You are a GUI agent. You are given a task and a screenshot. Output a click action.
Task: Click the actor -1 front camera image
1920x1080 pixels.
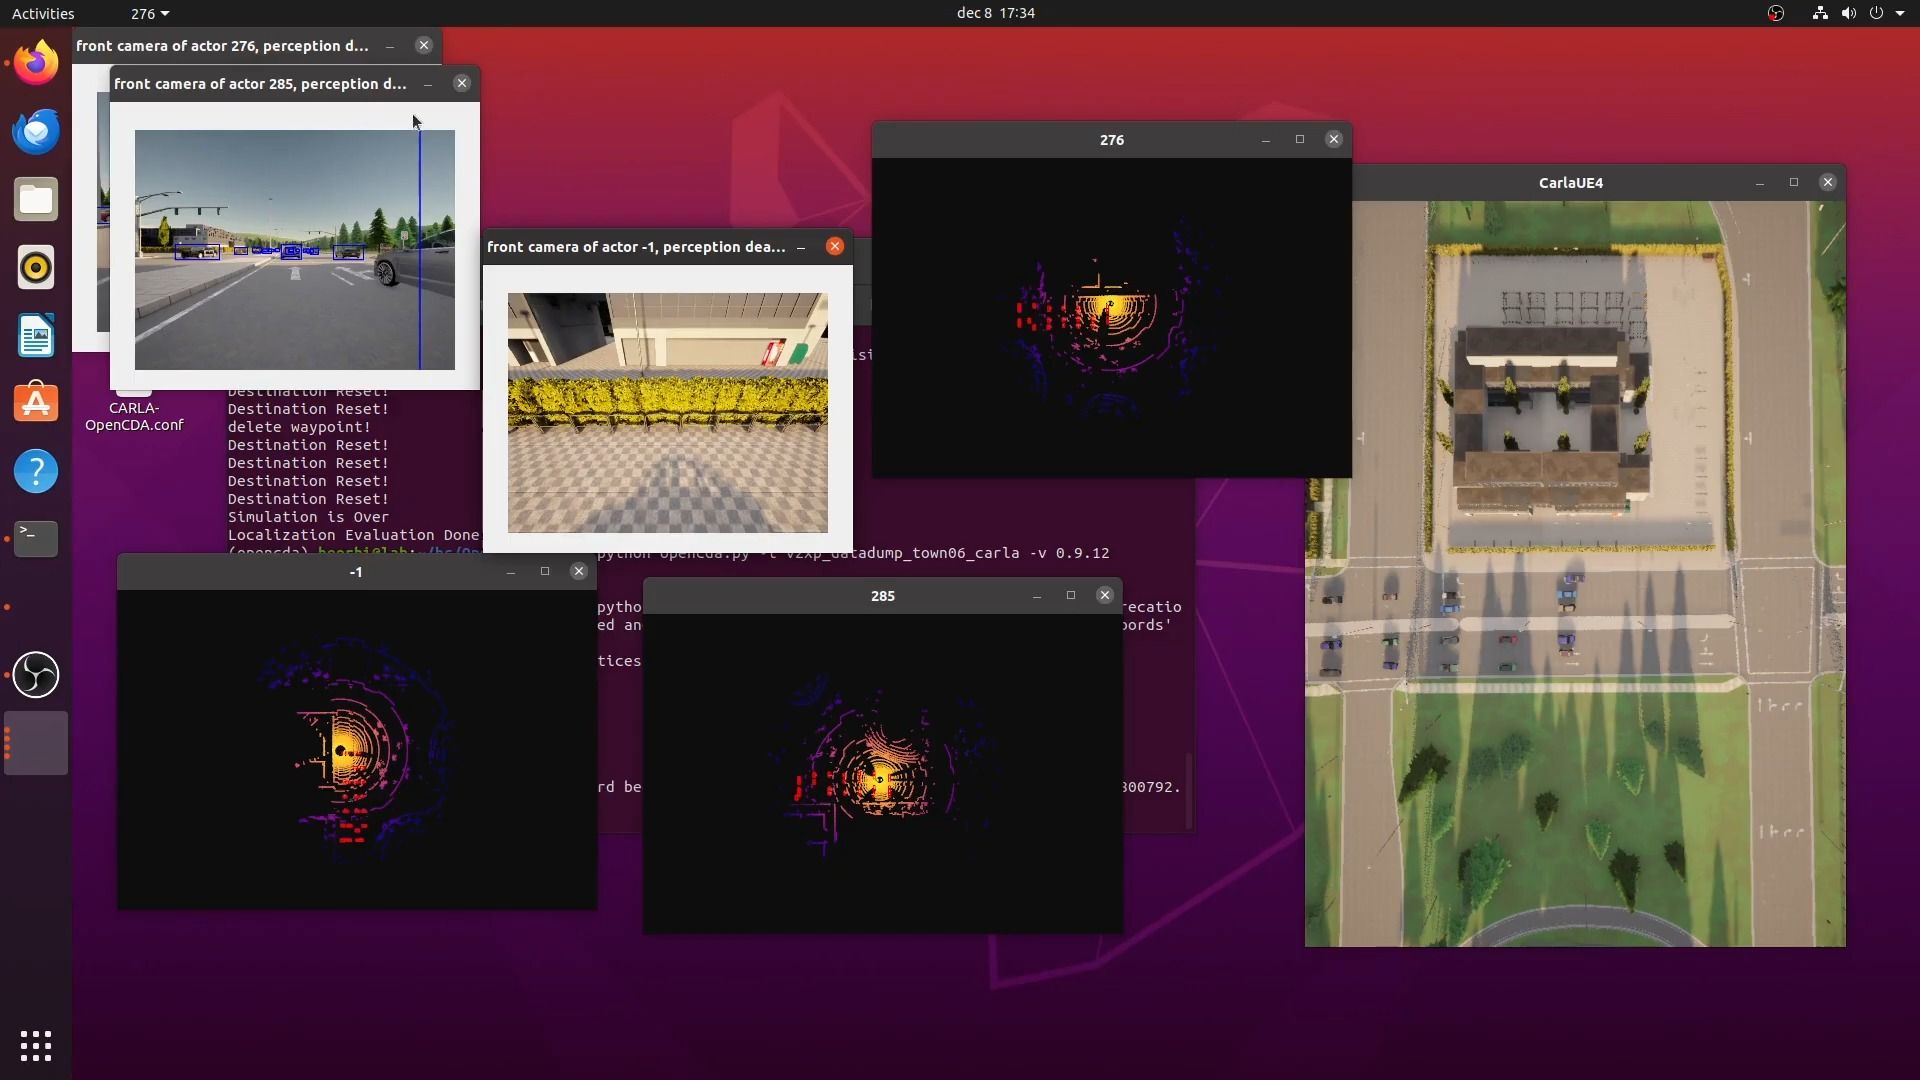coord(668,413)
